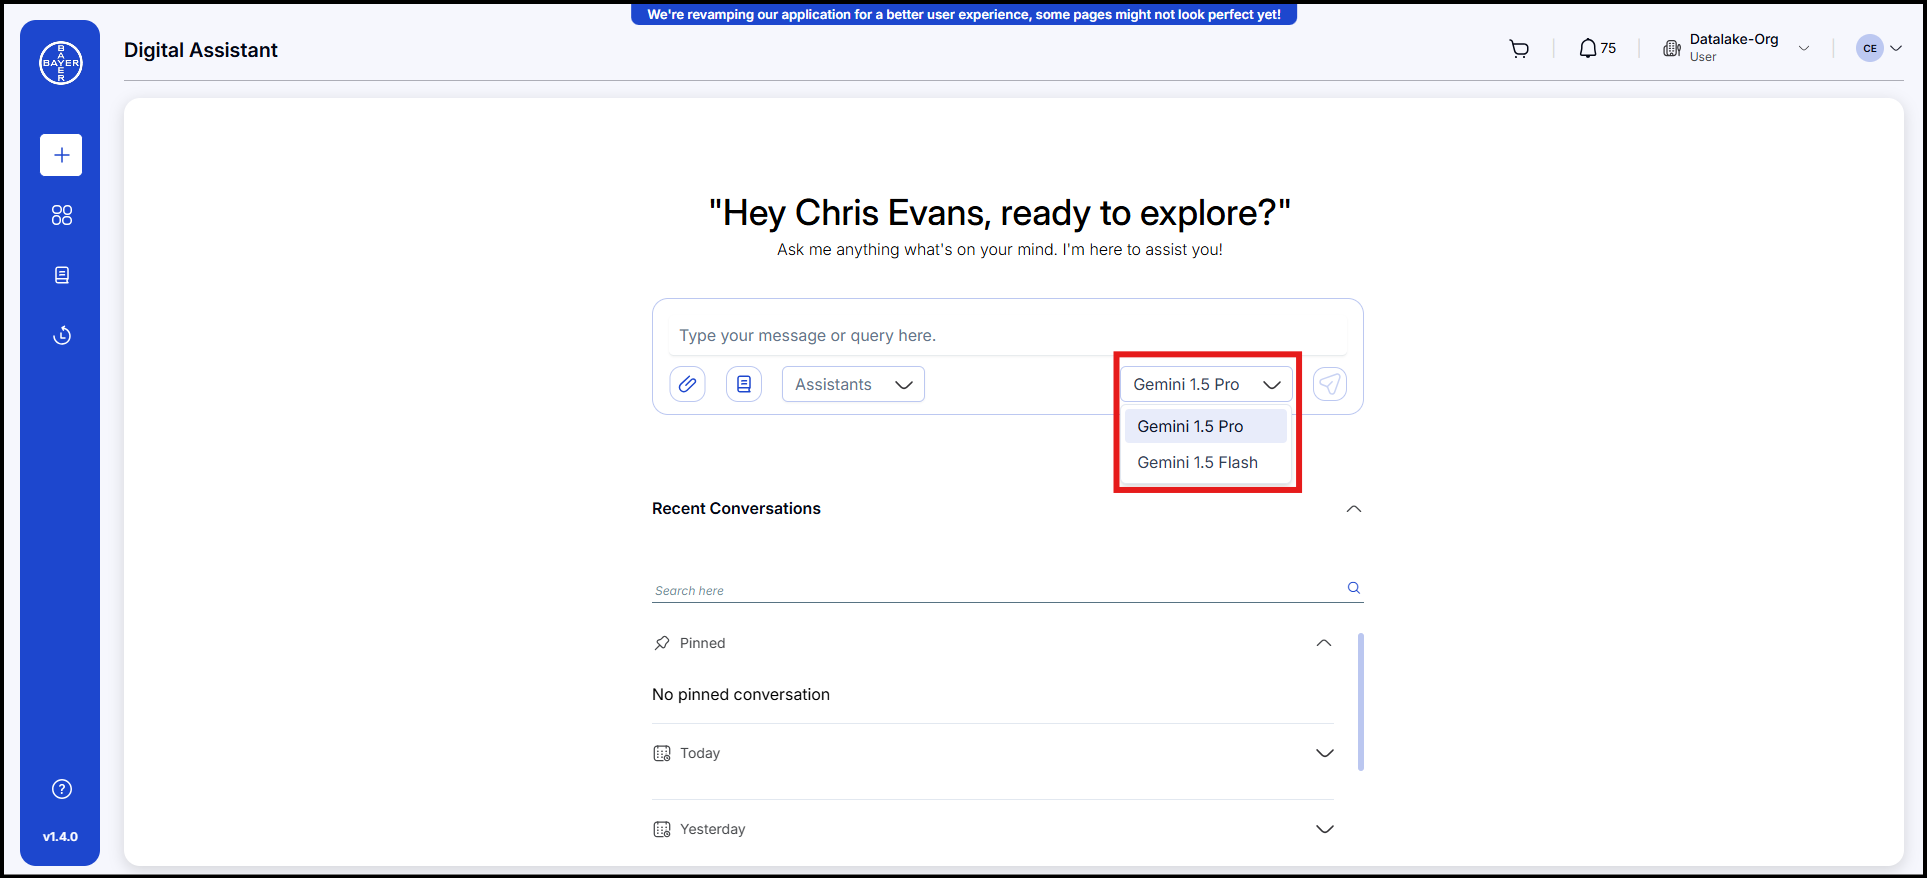This screenshot has height=878, width=1927.
Task: Click the Datalake-Org organization icon
Action: pyautogui.click(x=1672, y=48)
